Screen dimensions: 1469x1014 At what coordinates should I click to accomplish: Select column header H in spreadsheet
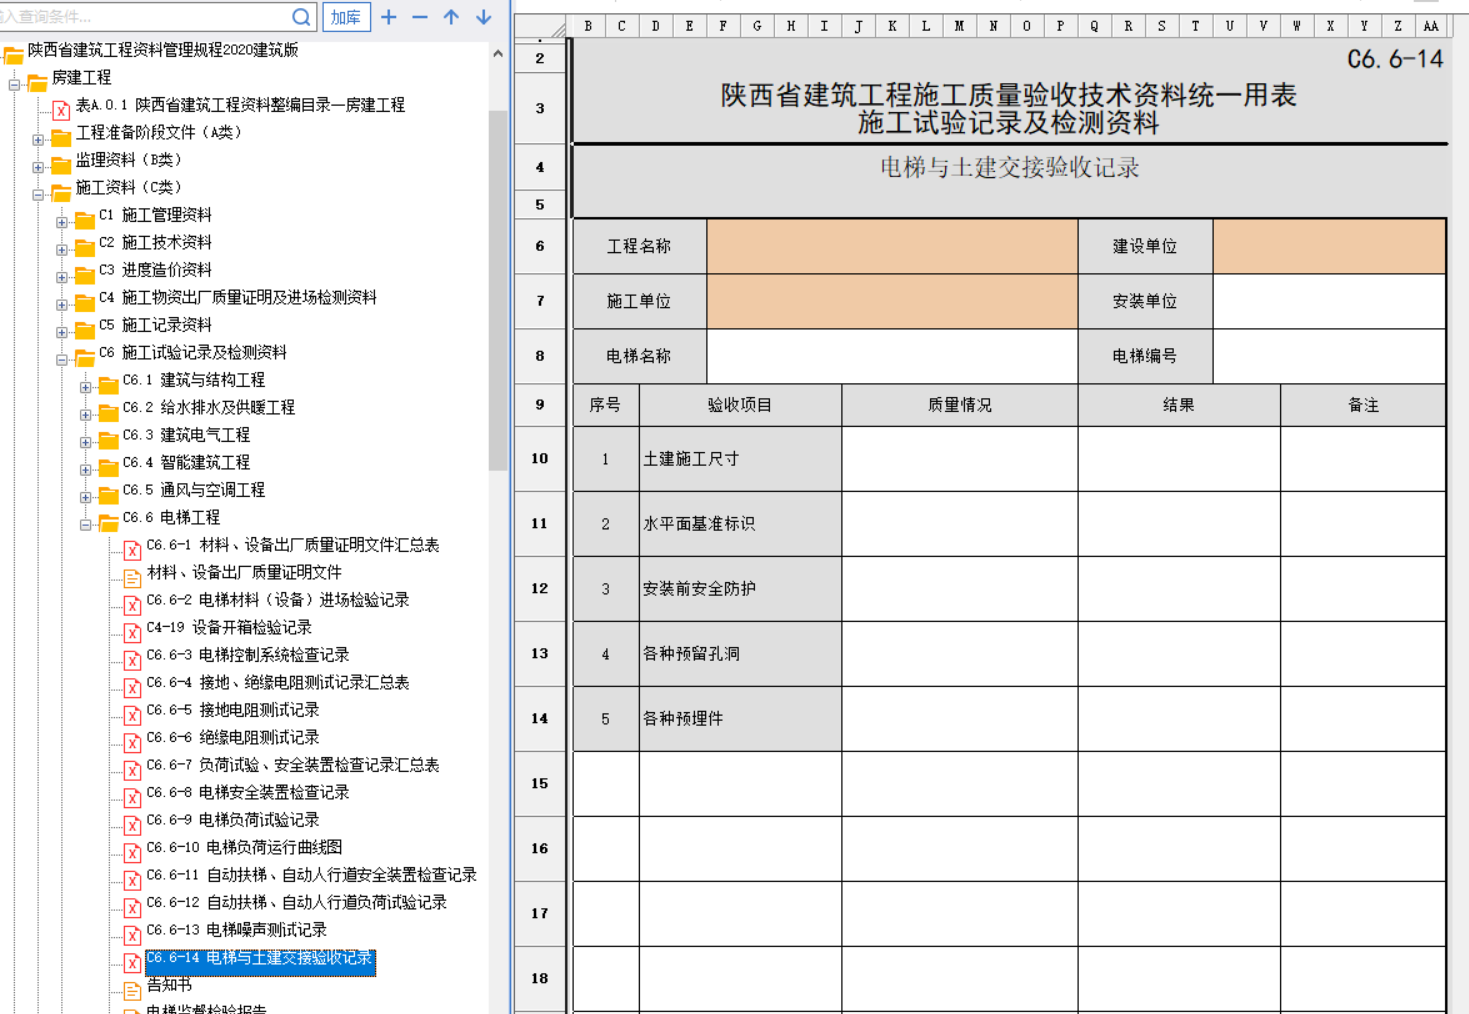tap(791, 26)
